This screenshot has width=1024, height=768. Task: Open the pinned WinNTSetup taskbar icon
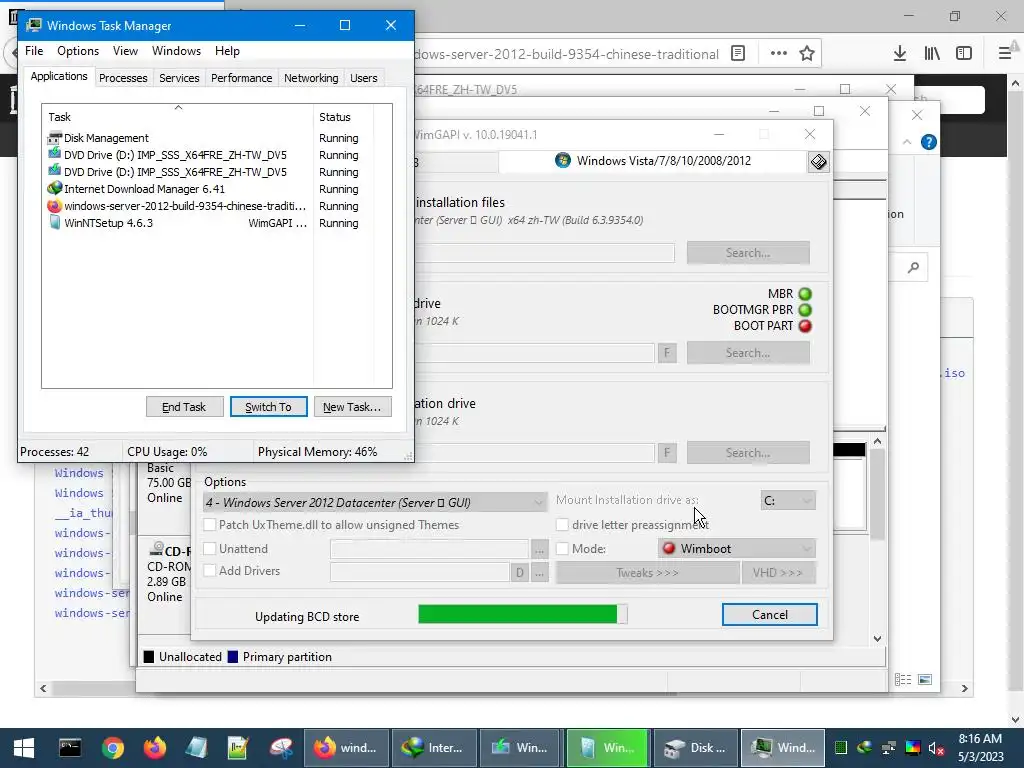click(x=197, y=748)
